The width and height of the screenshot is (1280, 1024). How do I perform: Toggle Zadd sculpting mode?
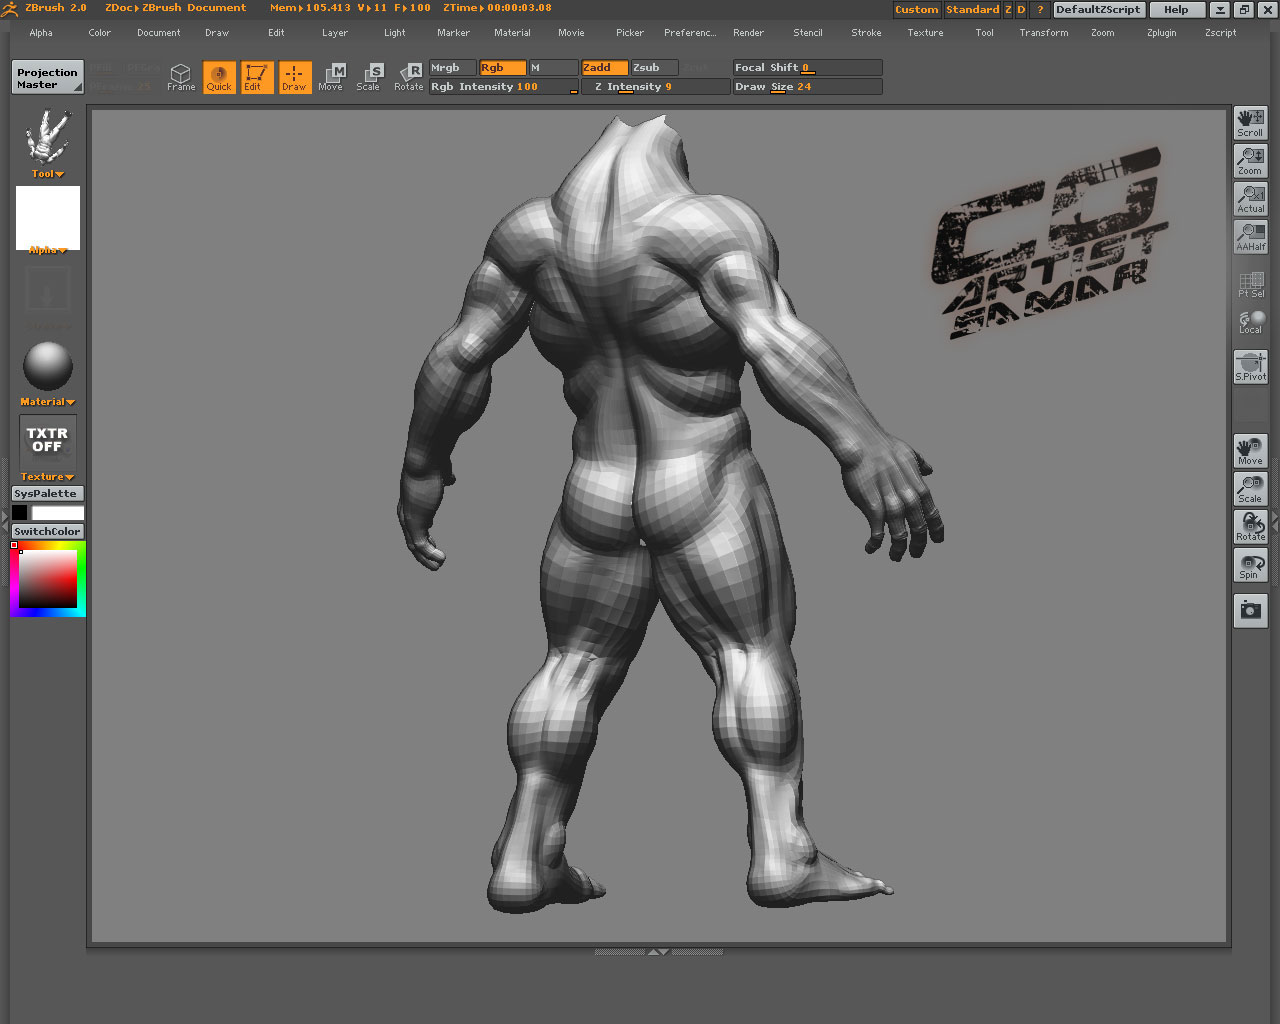604,67
